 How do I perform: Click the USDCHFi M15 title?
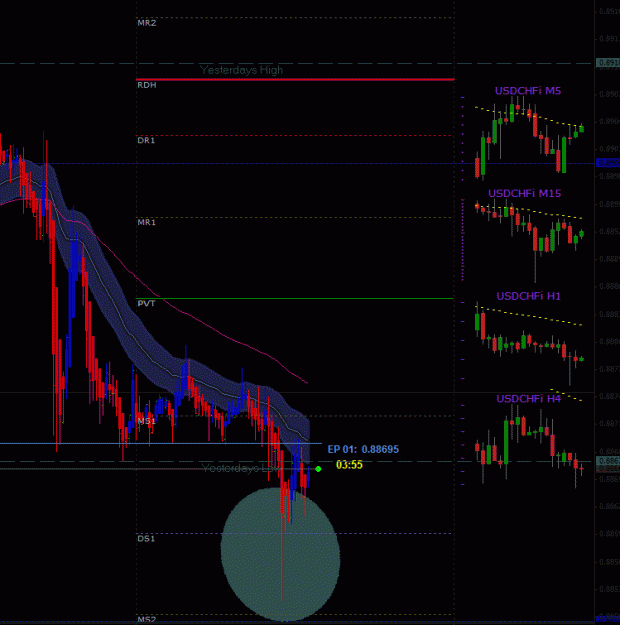[525, 193]
